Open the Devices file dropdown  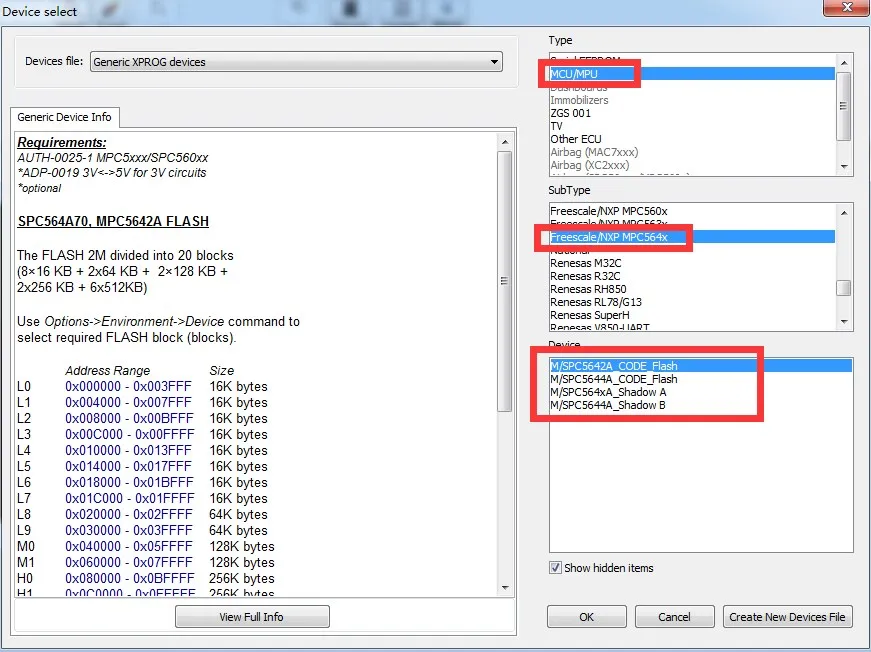296,62
